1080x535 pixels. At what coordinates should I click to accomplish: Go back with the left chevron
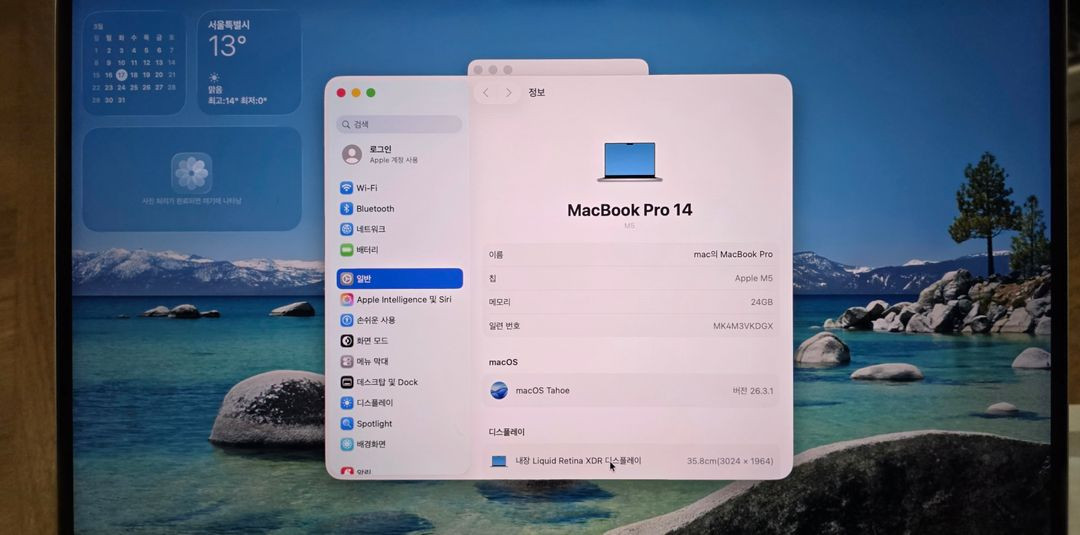(486, 92)
